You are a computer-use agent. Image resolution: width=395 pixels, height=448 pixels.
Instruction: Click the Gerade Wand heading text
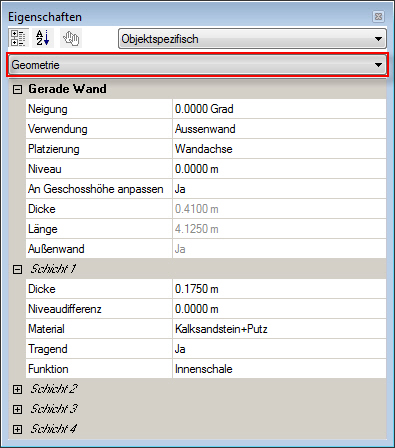tap(67, 89)
